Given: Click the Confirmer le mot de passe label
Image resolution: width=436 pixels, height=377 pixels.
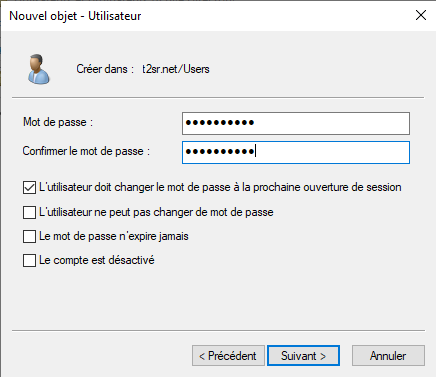Looking at the screenshot, I should click(x=86, y=151).
